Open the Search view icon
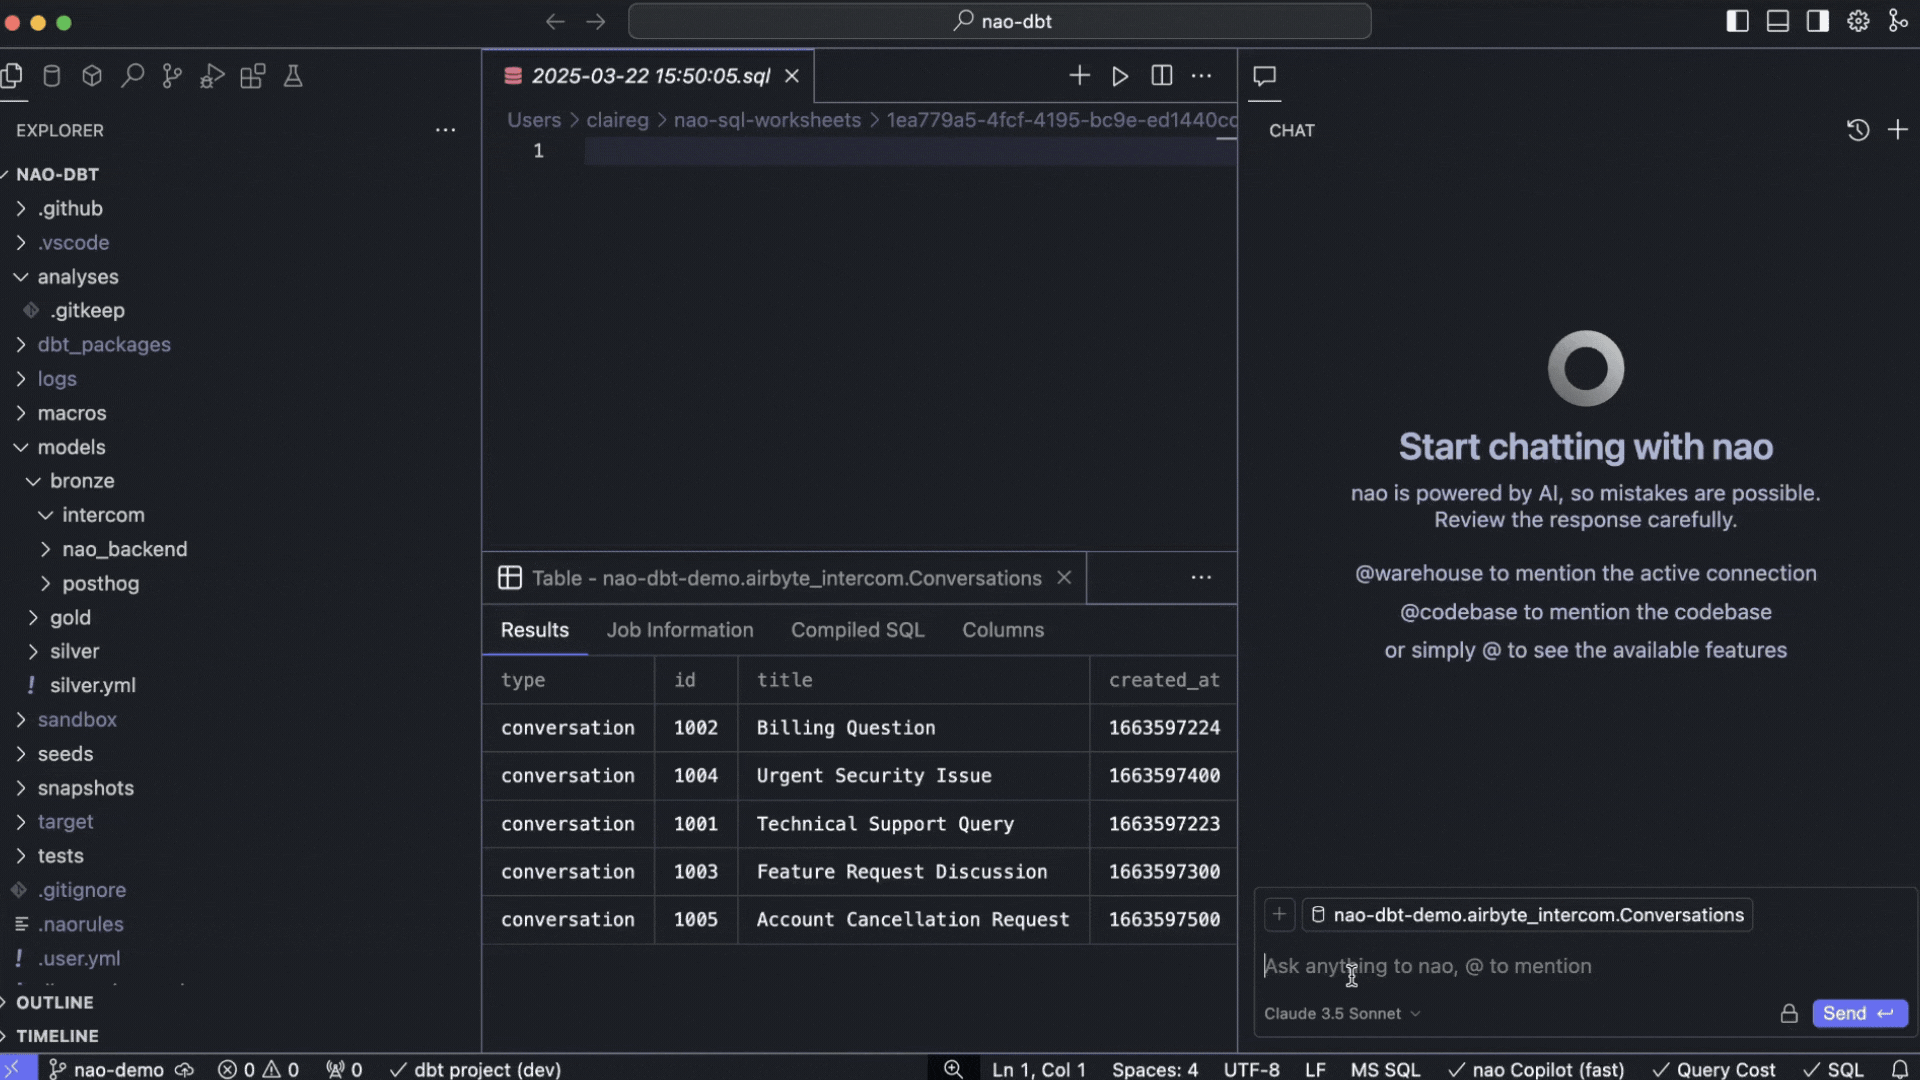The image size is (1920, 1080). [132, 76]
